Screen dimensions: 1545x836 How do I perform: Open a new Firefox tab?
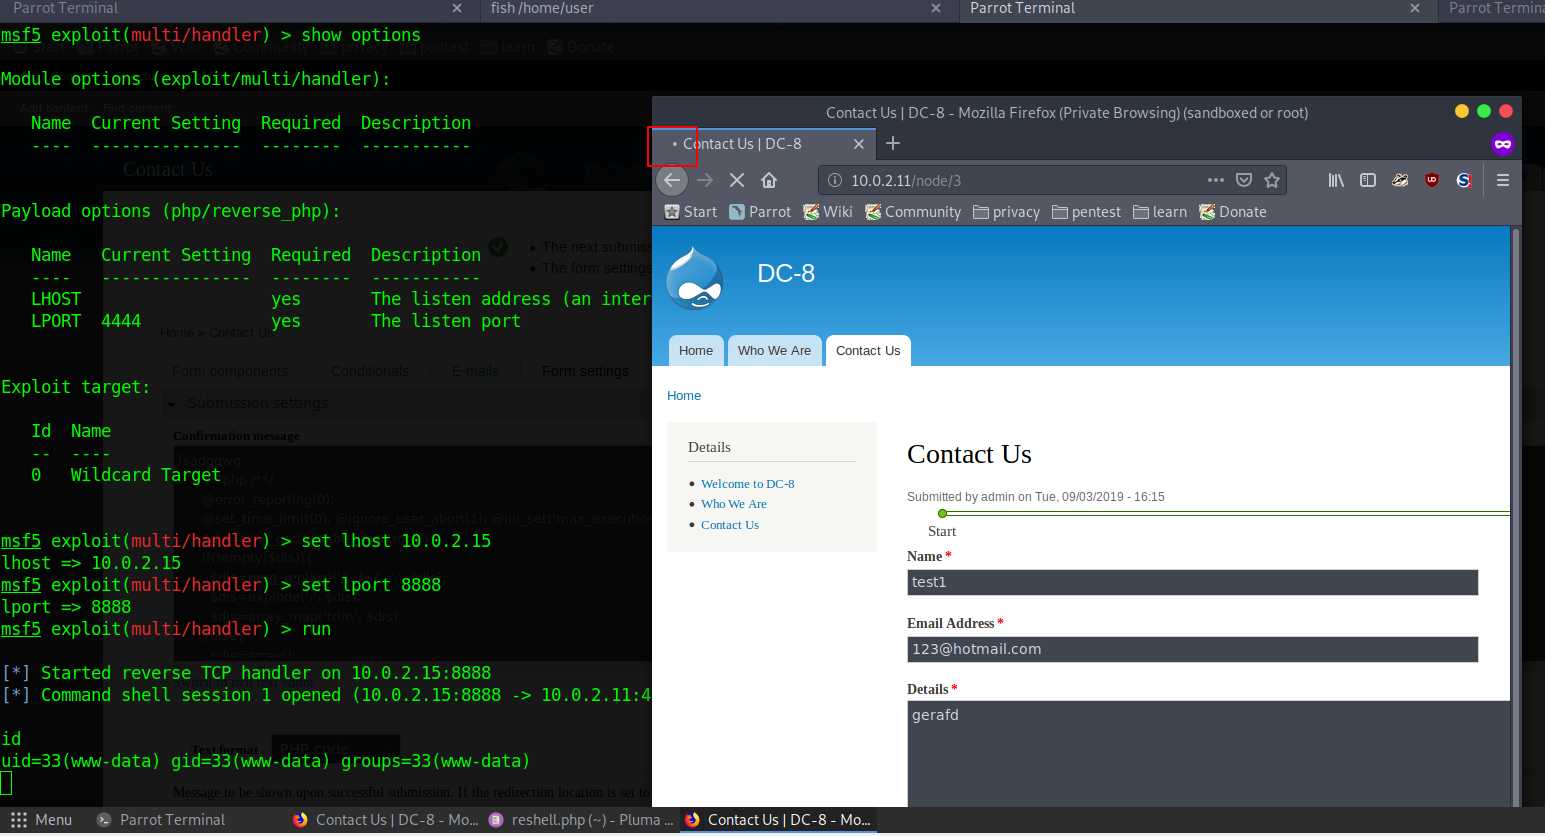tap(893, 143)
